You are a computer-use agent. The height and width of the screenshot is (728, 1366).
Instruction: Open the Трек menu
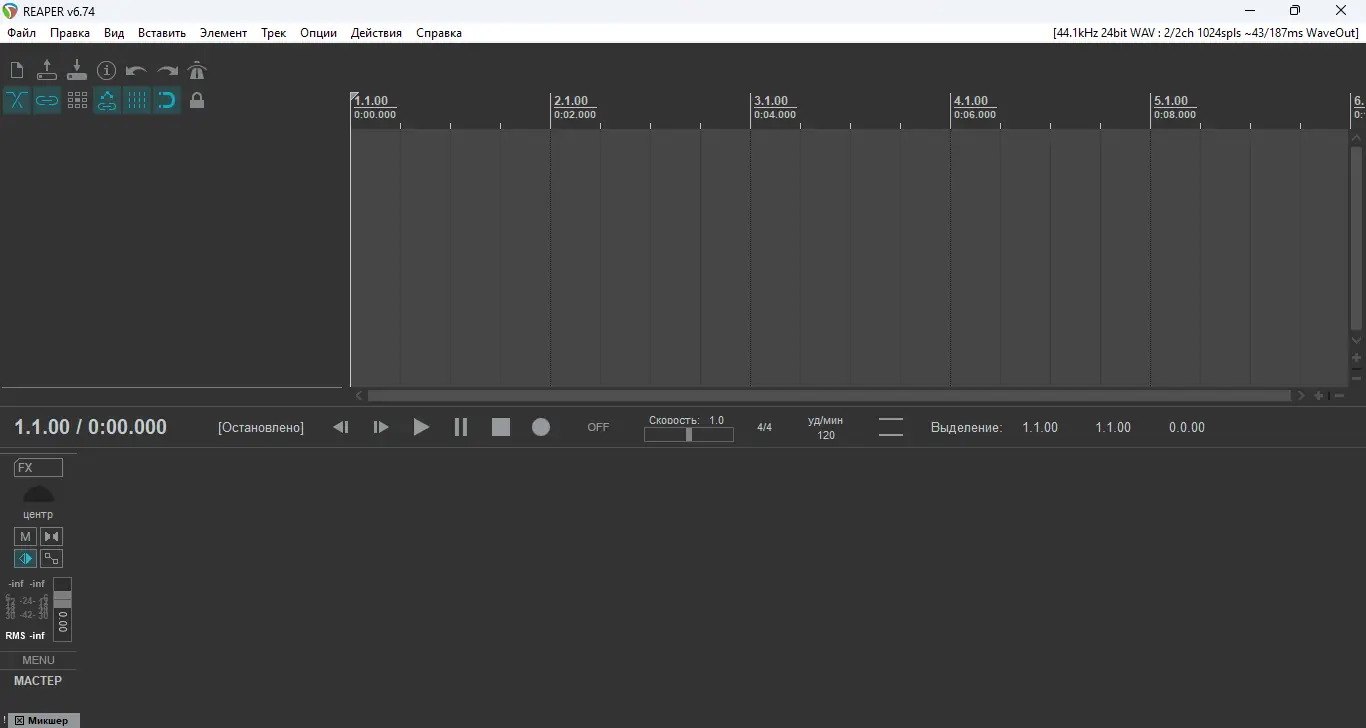point(274,33)
